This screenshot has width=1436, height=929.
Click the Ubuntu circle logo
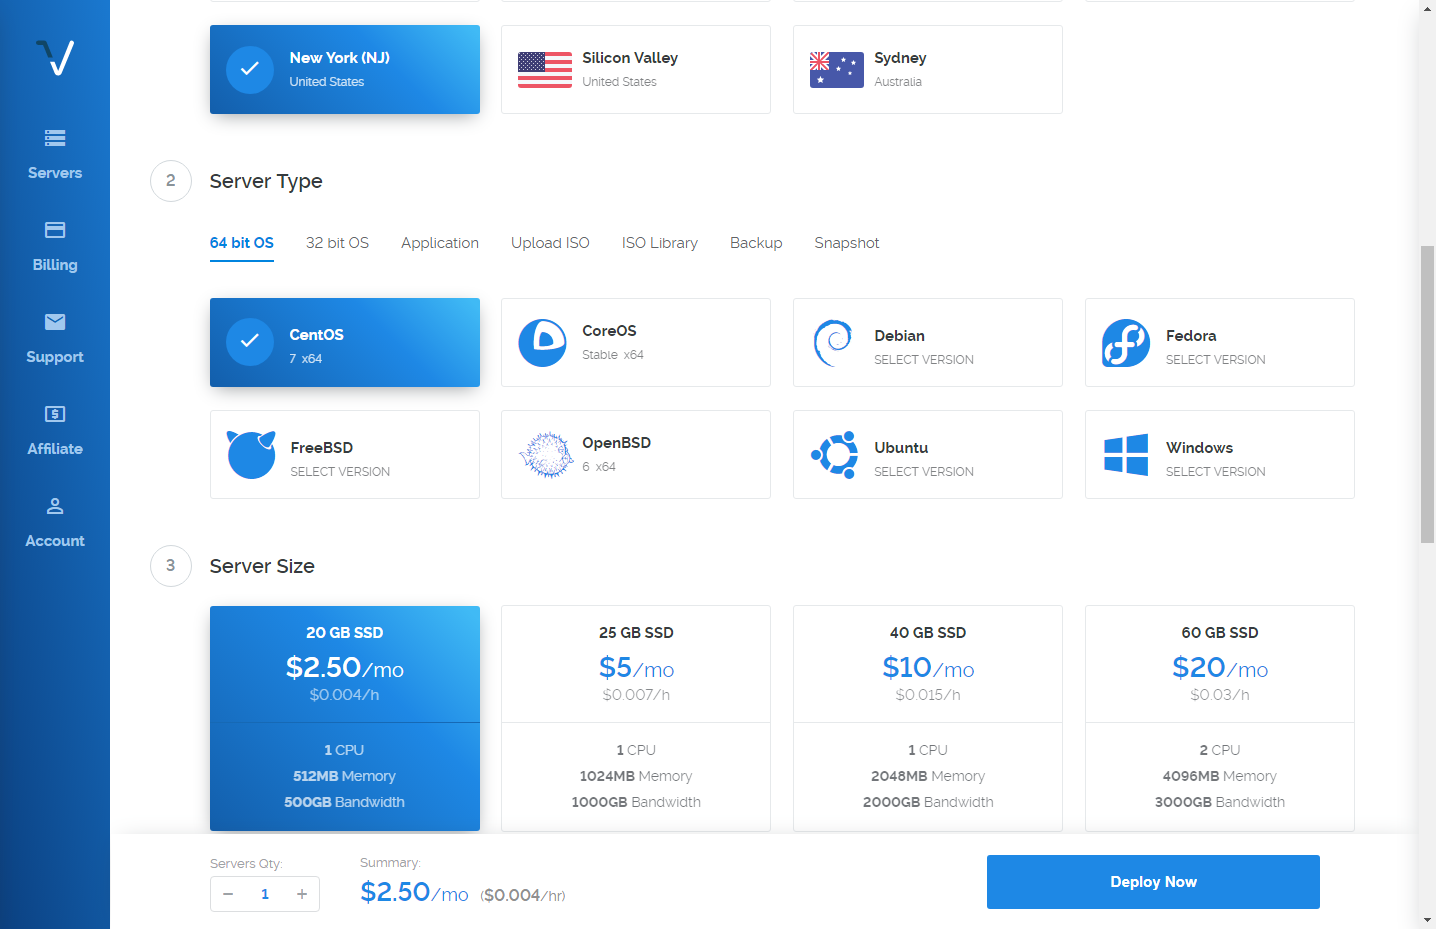tap(835, 455)
